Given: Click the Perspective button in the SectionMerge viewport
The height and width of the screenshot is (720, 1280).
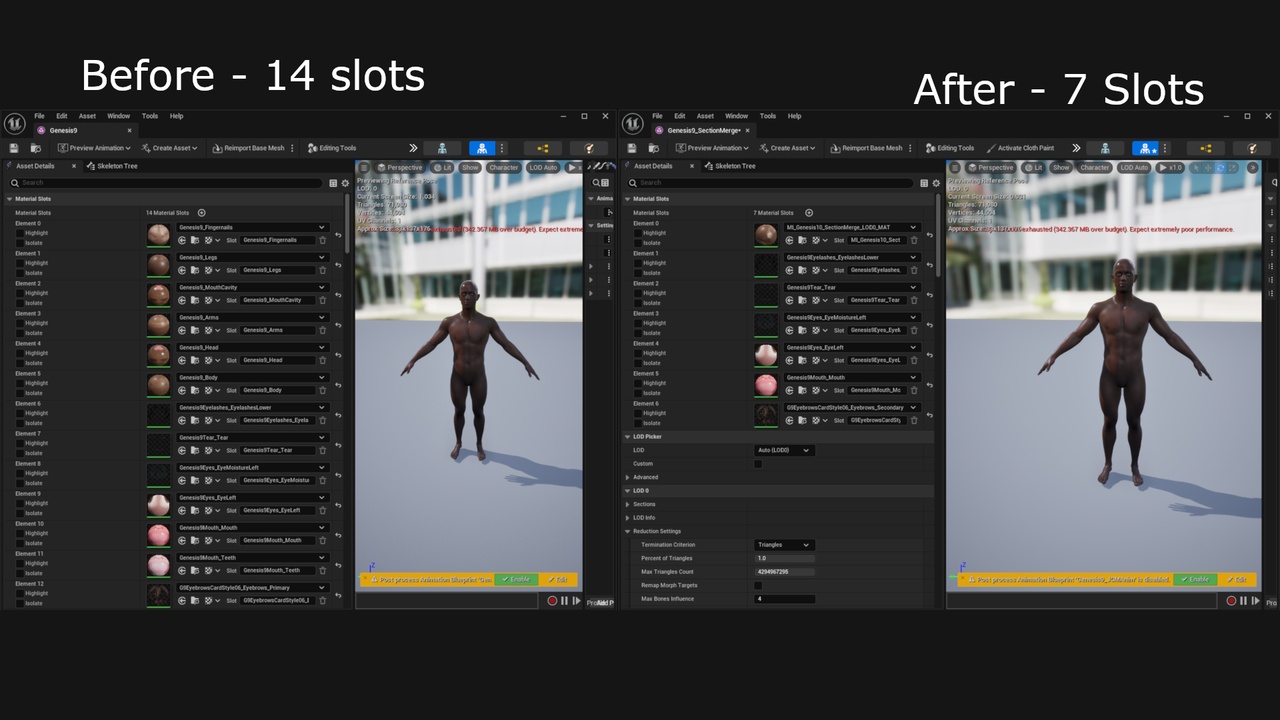Looking at the screenshot, I should [990, 167].
